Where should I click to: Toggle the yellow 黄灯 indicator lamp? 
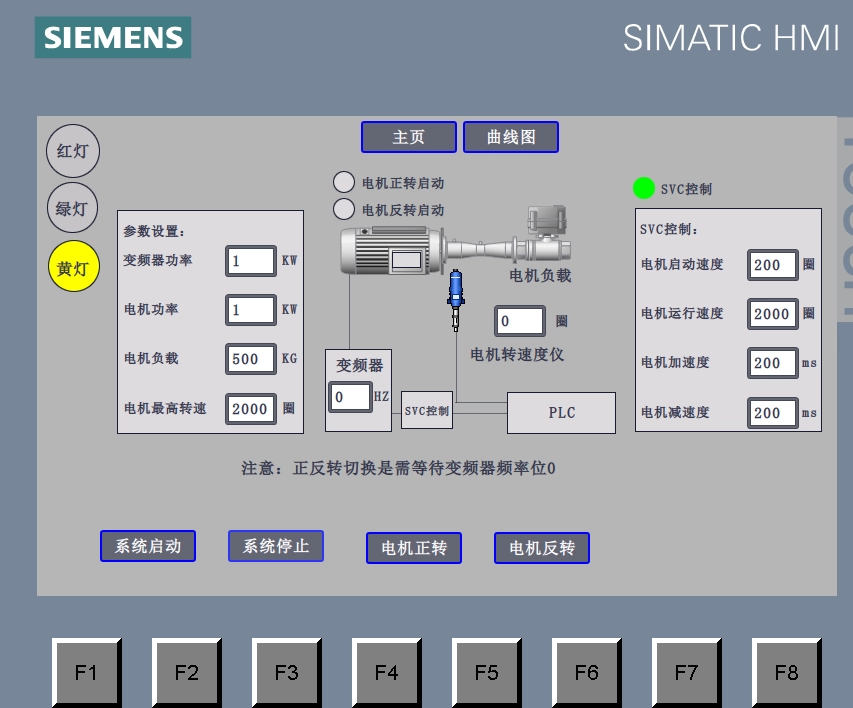coord(73,267)
